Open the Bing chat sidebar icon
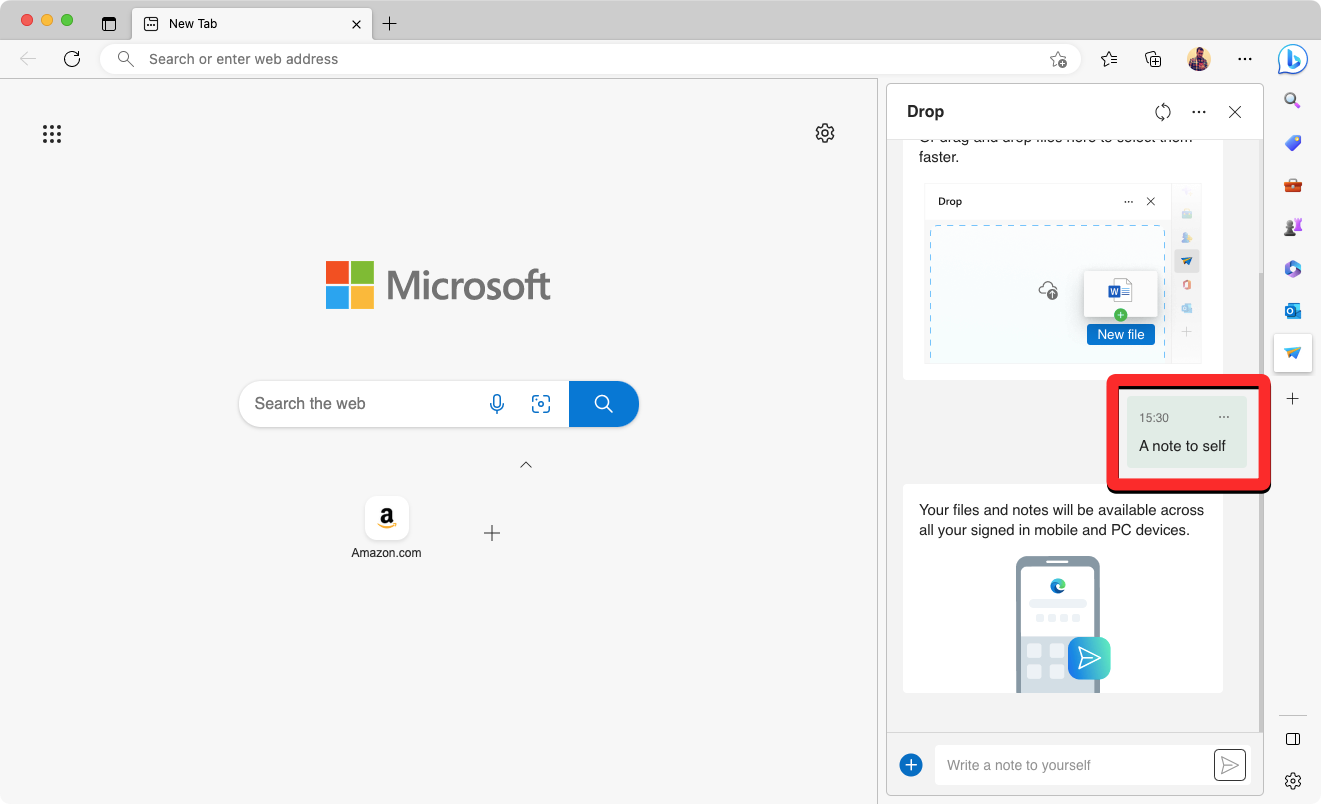The height and width of the screenshot is (804, 1321). (x=1292, y=60)
